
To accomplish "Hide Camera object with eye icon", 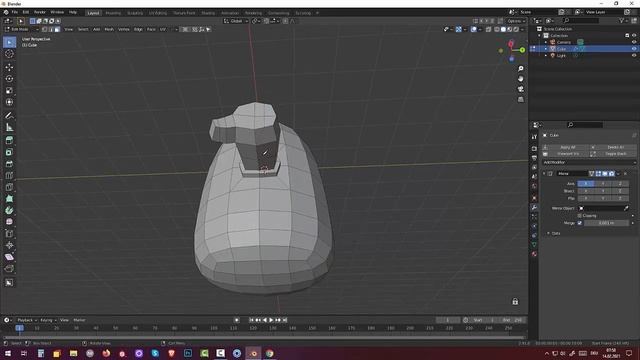I will click(x=634, y=42).
